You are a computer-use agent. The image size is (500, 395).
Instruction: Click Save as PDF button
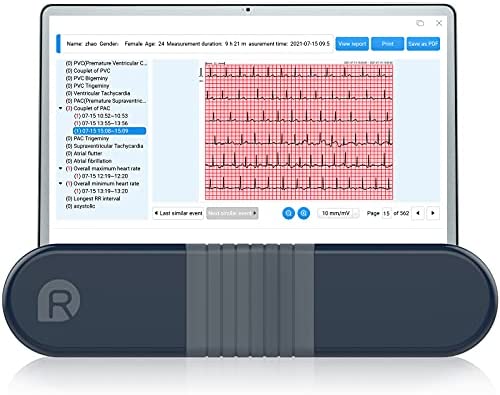[423, 44]
